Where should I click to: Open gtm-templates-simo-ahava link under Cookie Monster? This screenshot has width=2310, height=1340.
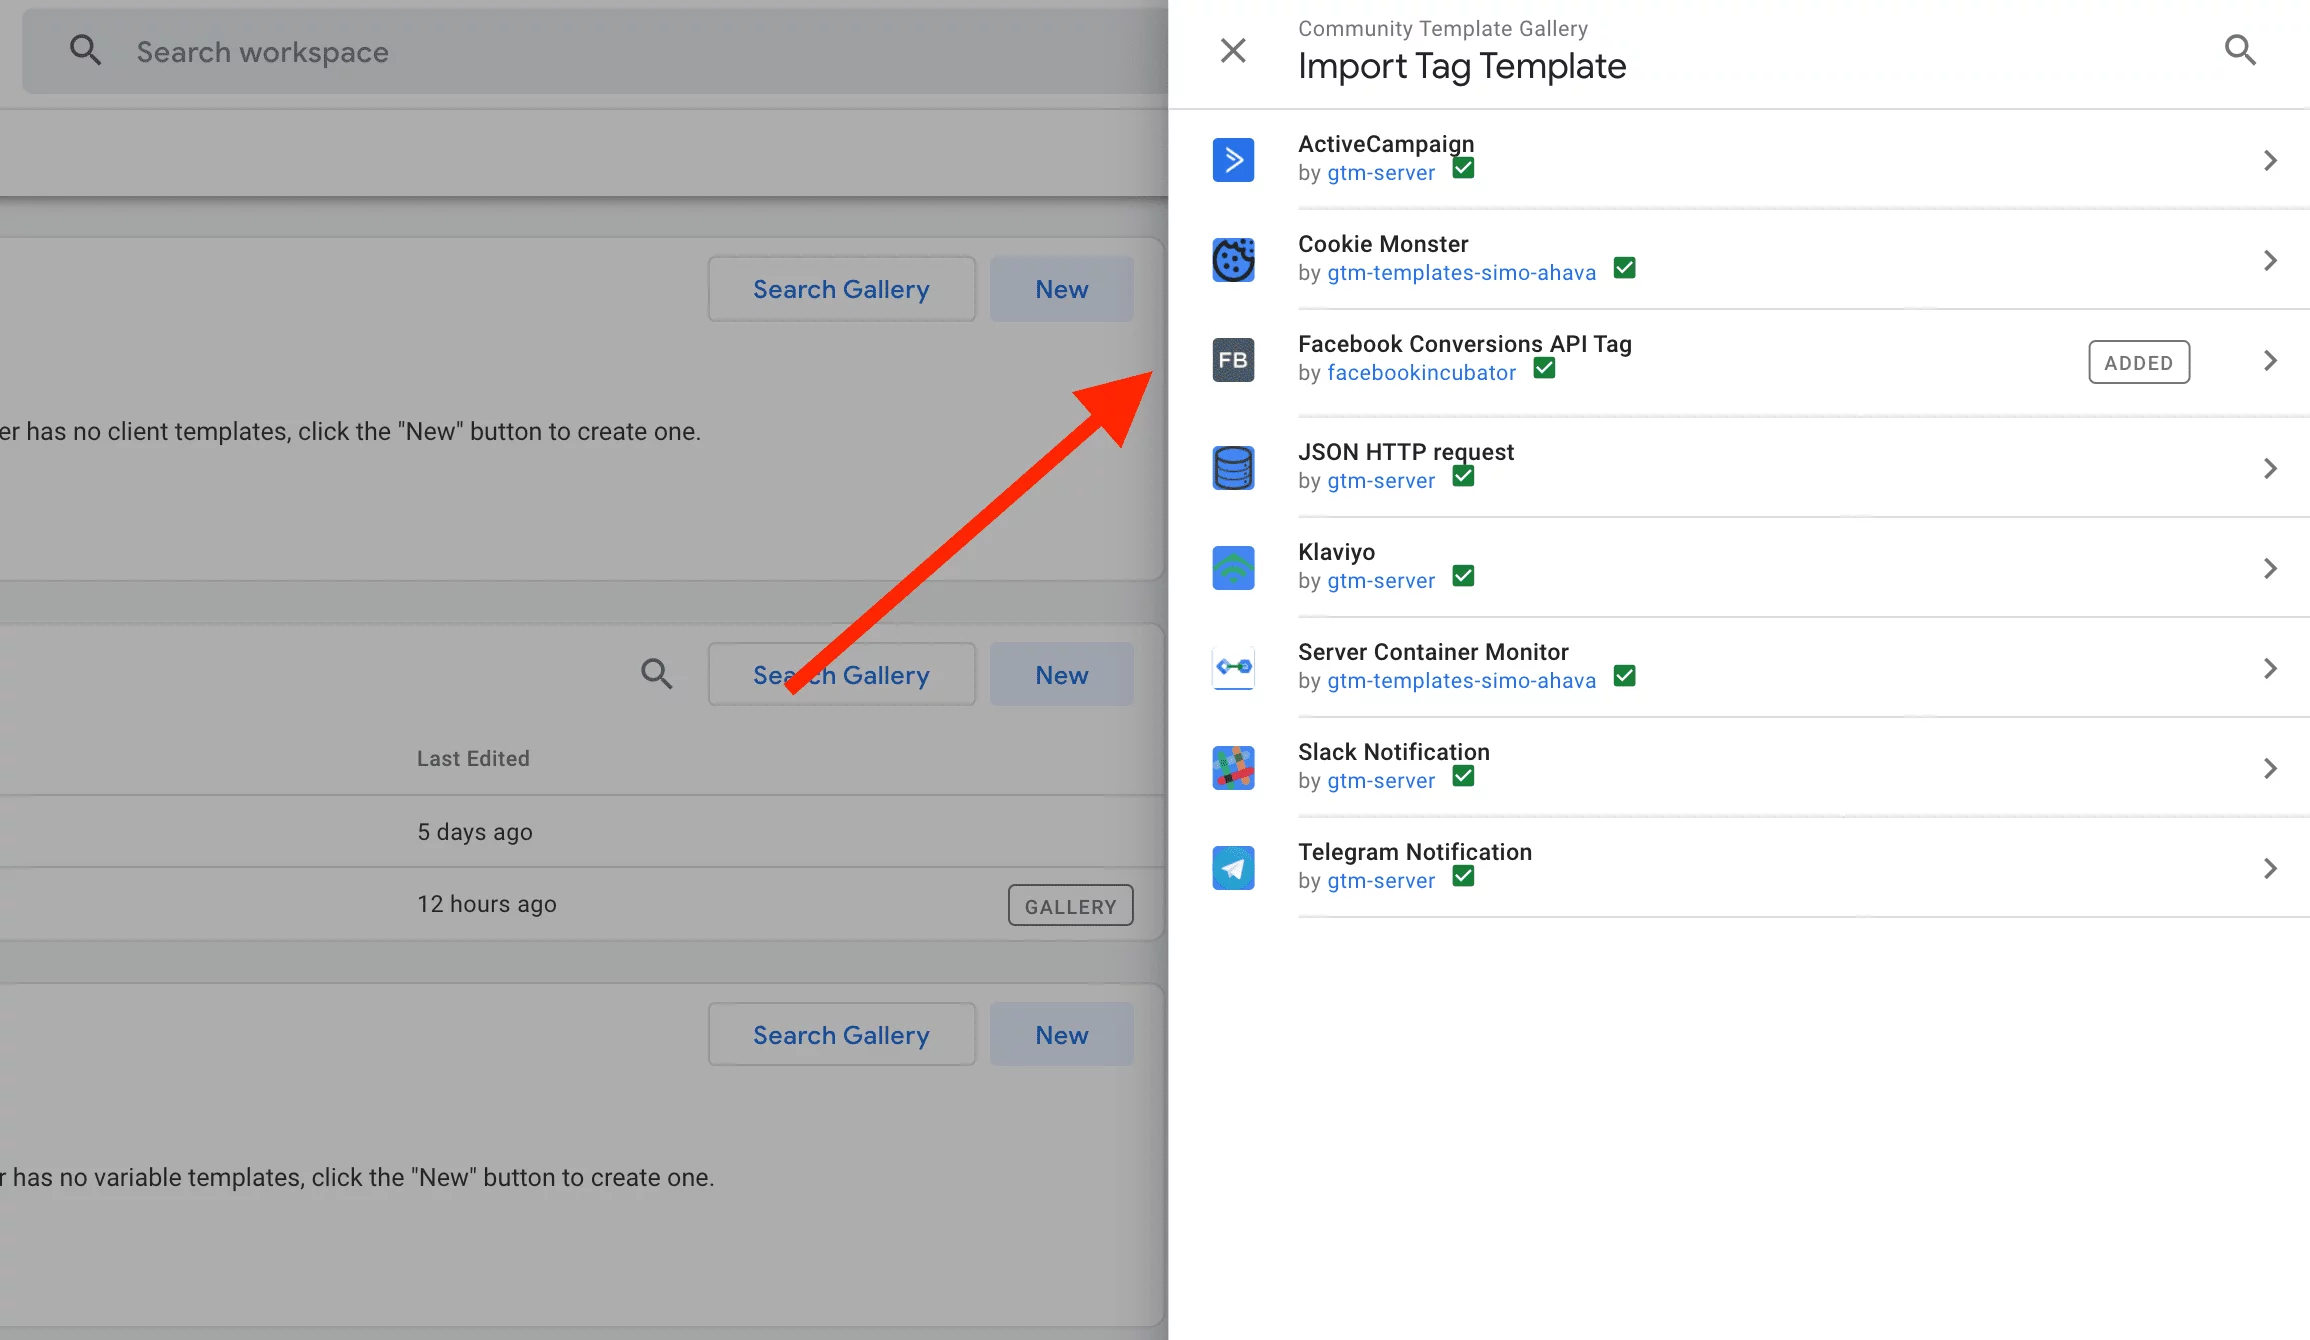(x=1461, y=273)
